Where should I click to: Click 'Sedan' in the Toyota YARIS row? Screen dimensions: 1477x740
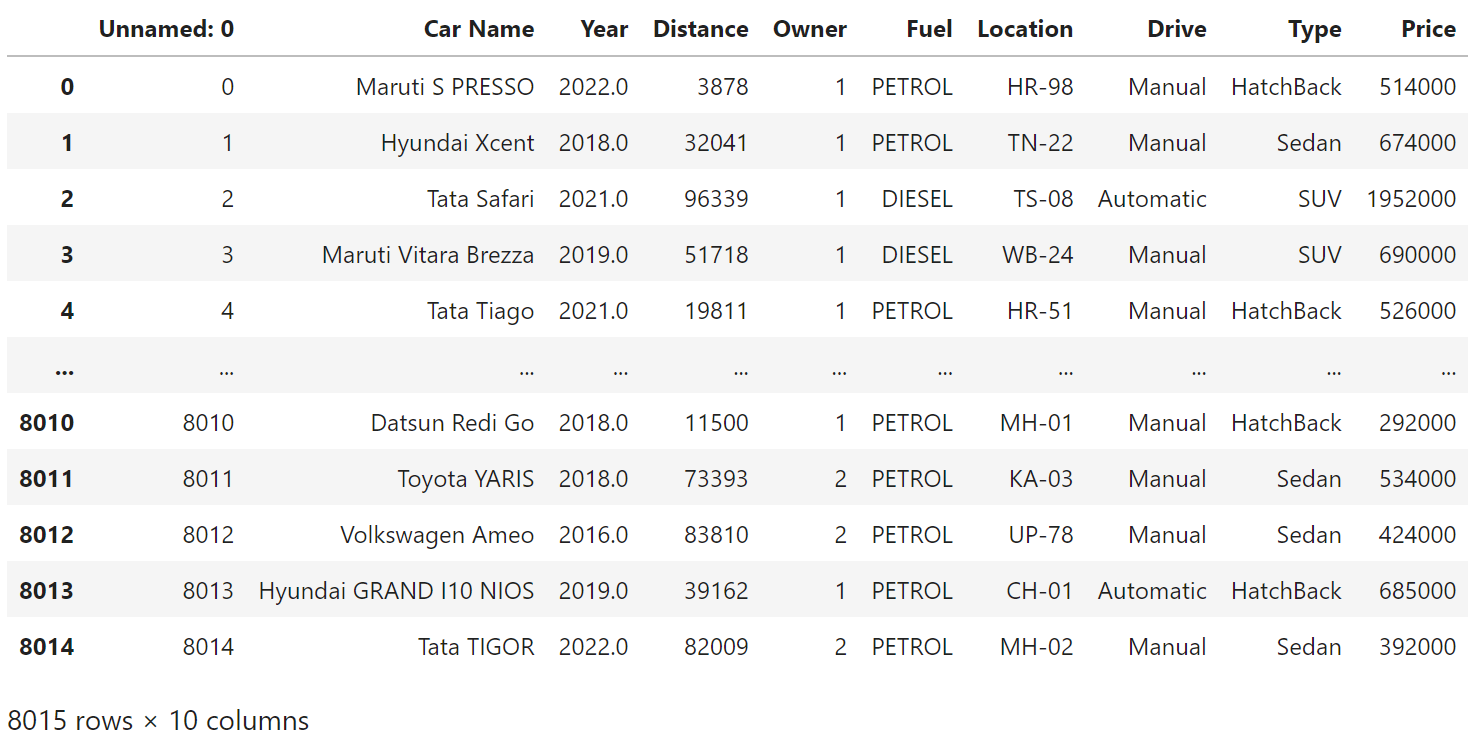[x=1309, y=479]
